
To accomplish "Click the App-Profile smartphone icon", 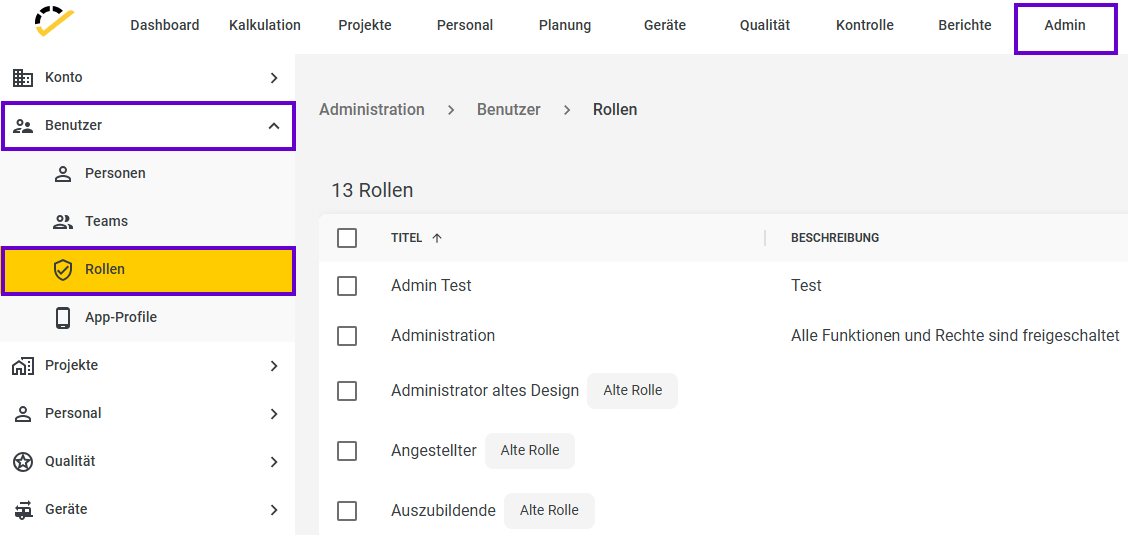I will click(x=63, y=317).
